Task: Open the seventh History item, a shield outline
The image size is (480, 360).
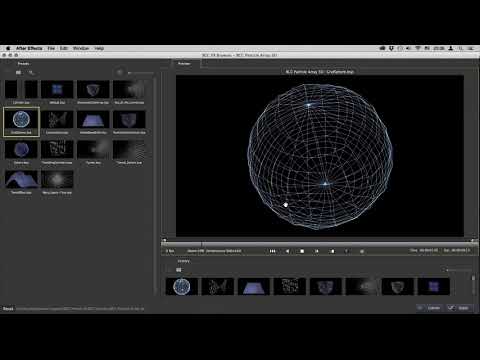Action: [398, 287]
